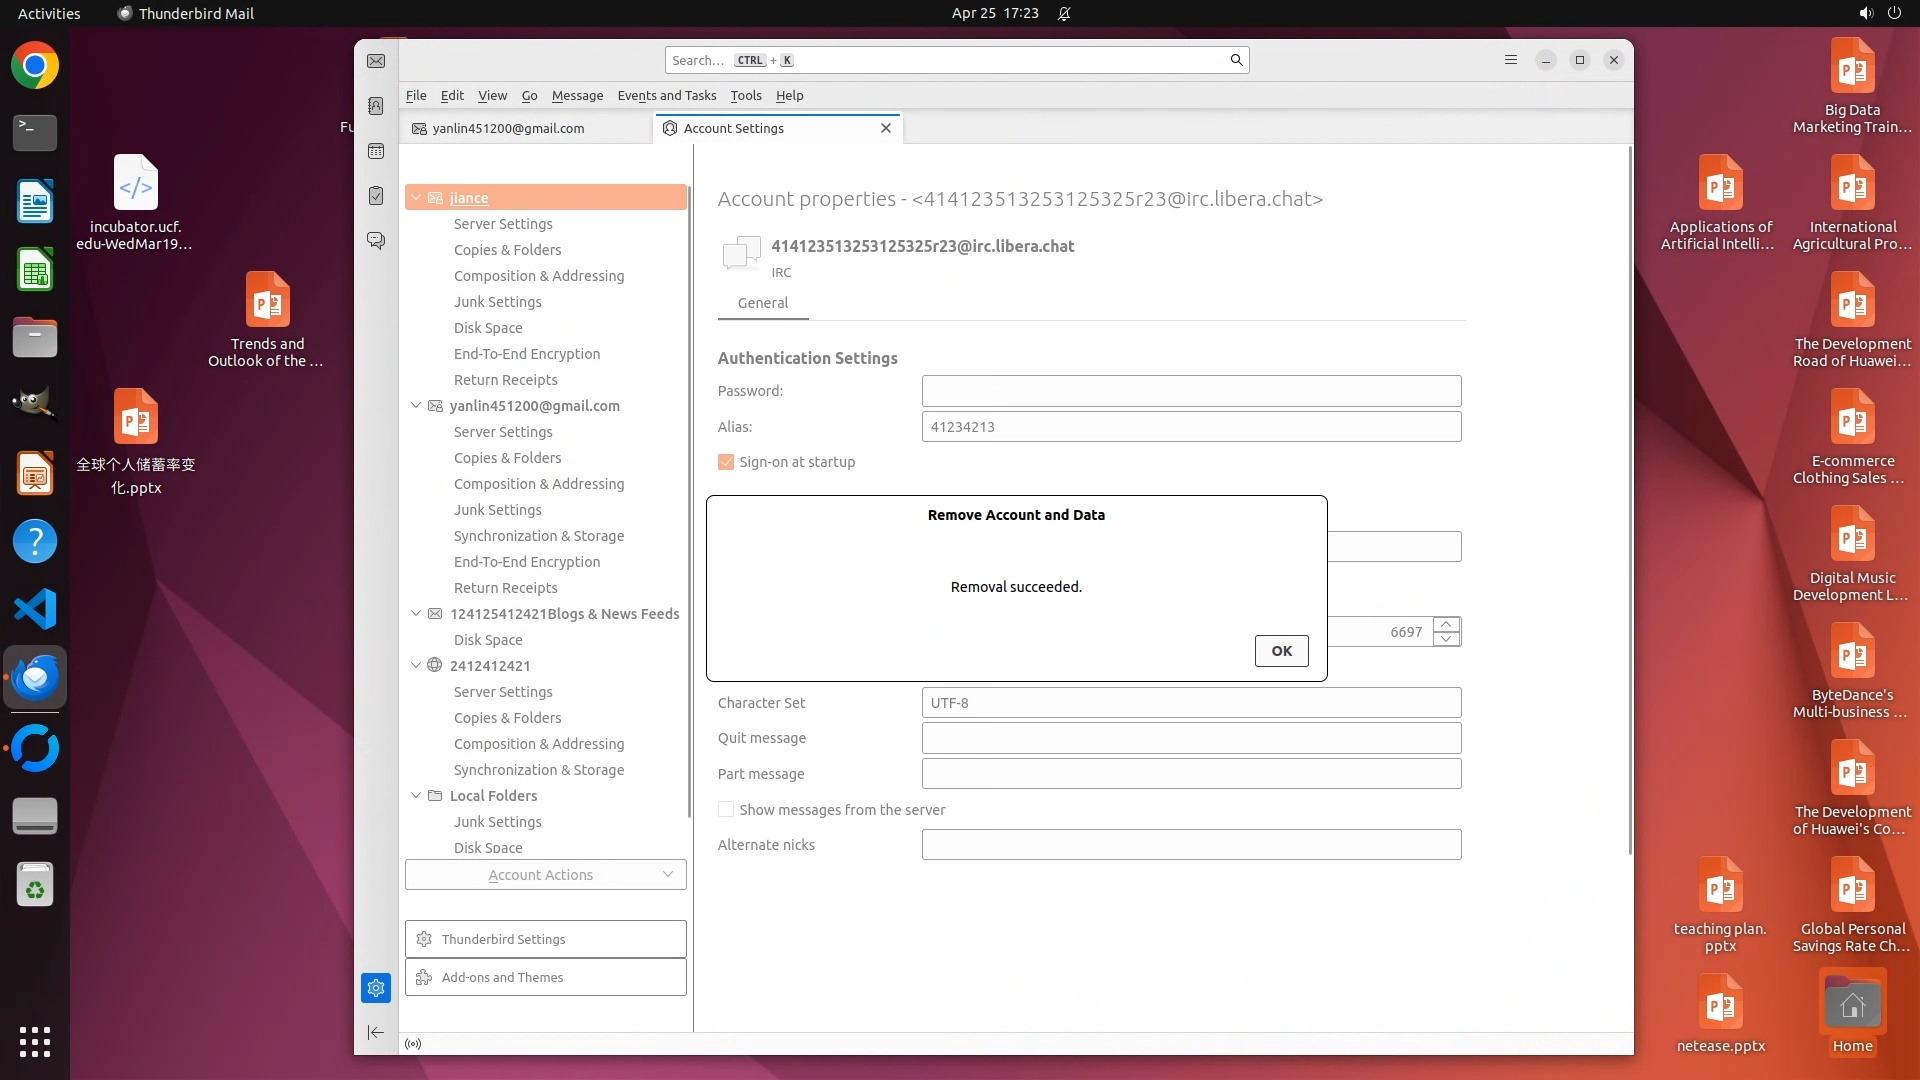Open the Calendar space icon

[x=376, y=151]
